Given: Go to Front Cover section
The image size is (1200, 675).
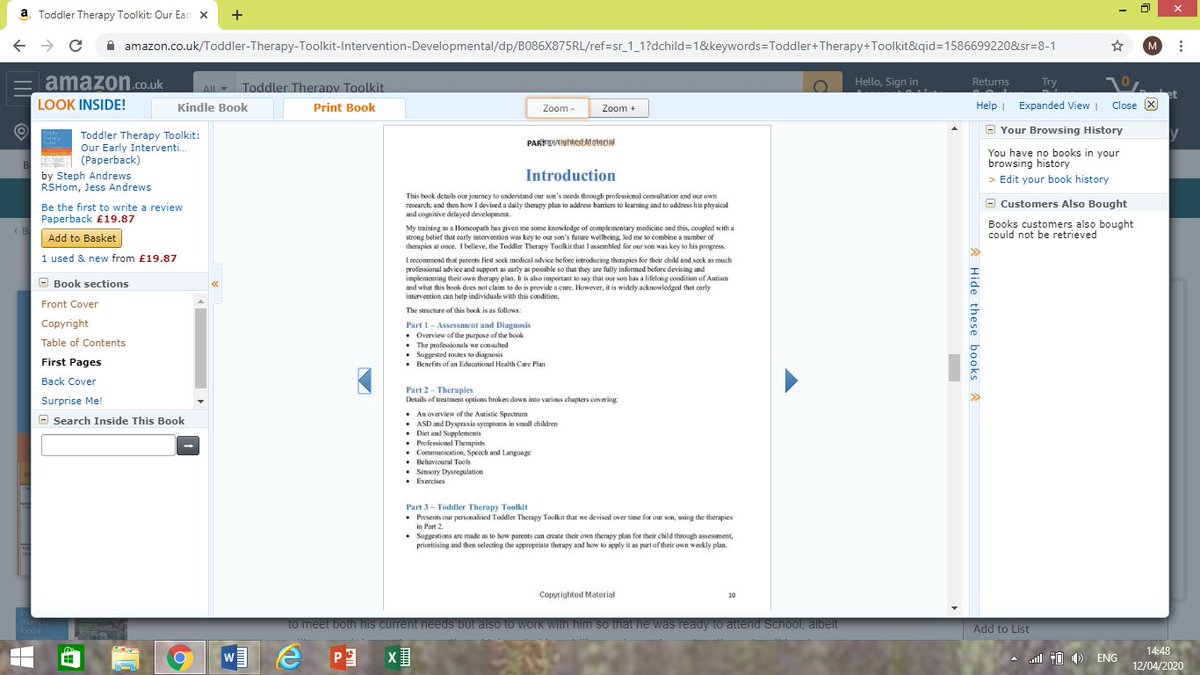Looking at the screenshot, I should pyautogui.click(x=70, y=304).
